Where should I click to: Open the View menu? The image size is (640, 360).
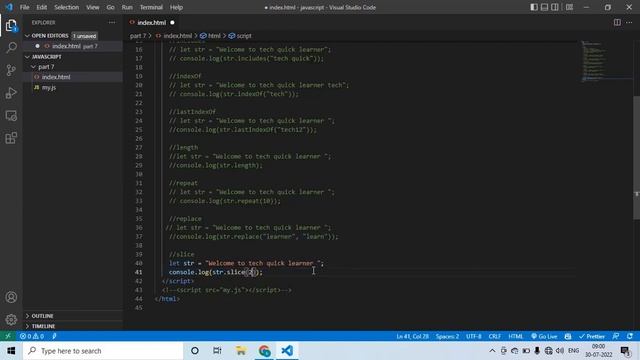(x=93, y=7)
